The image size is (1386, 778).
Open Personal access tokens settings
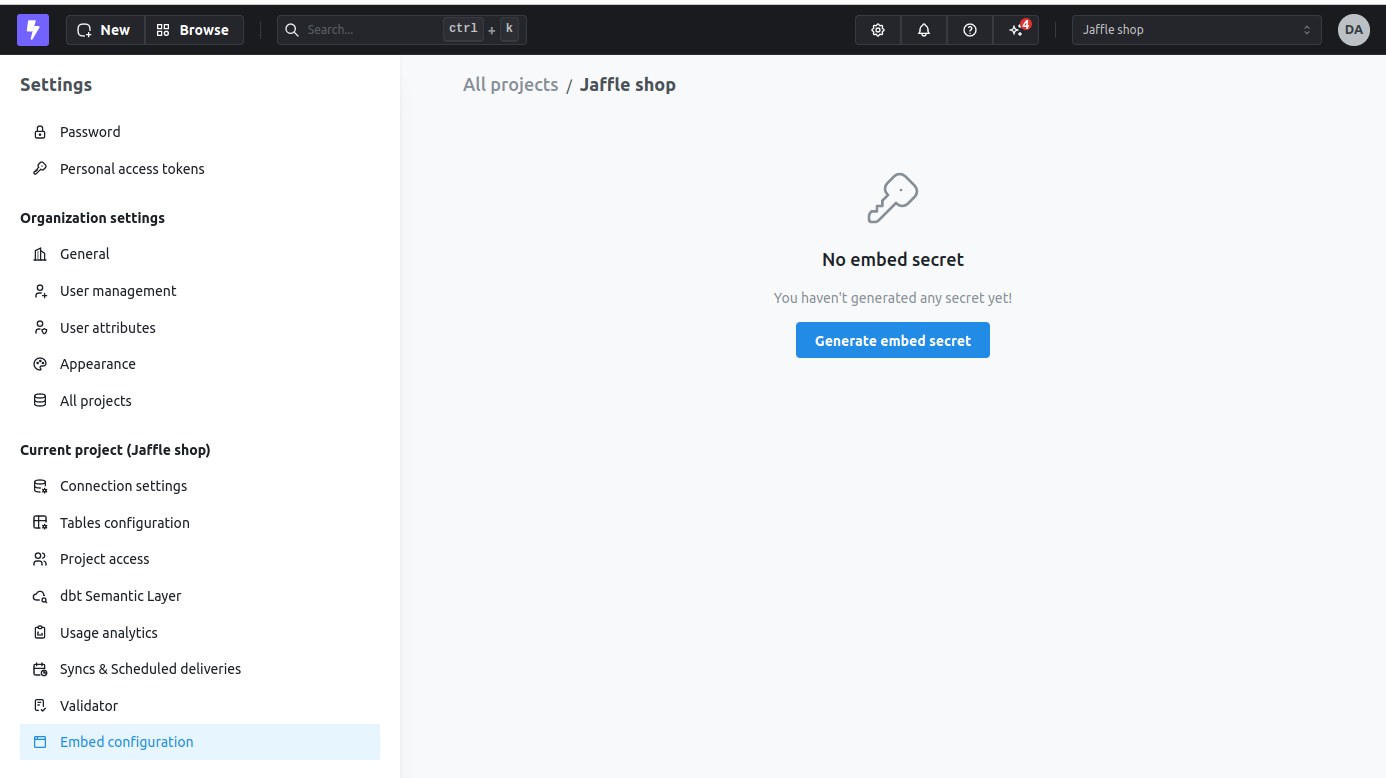(132, 168)
